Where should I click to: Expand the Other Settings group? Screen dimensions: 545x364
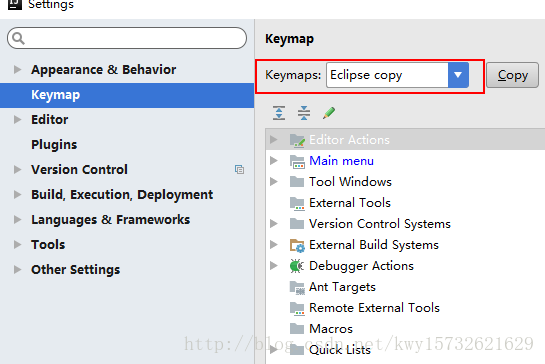coord(17,269)
